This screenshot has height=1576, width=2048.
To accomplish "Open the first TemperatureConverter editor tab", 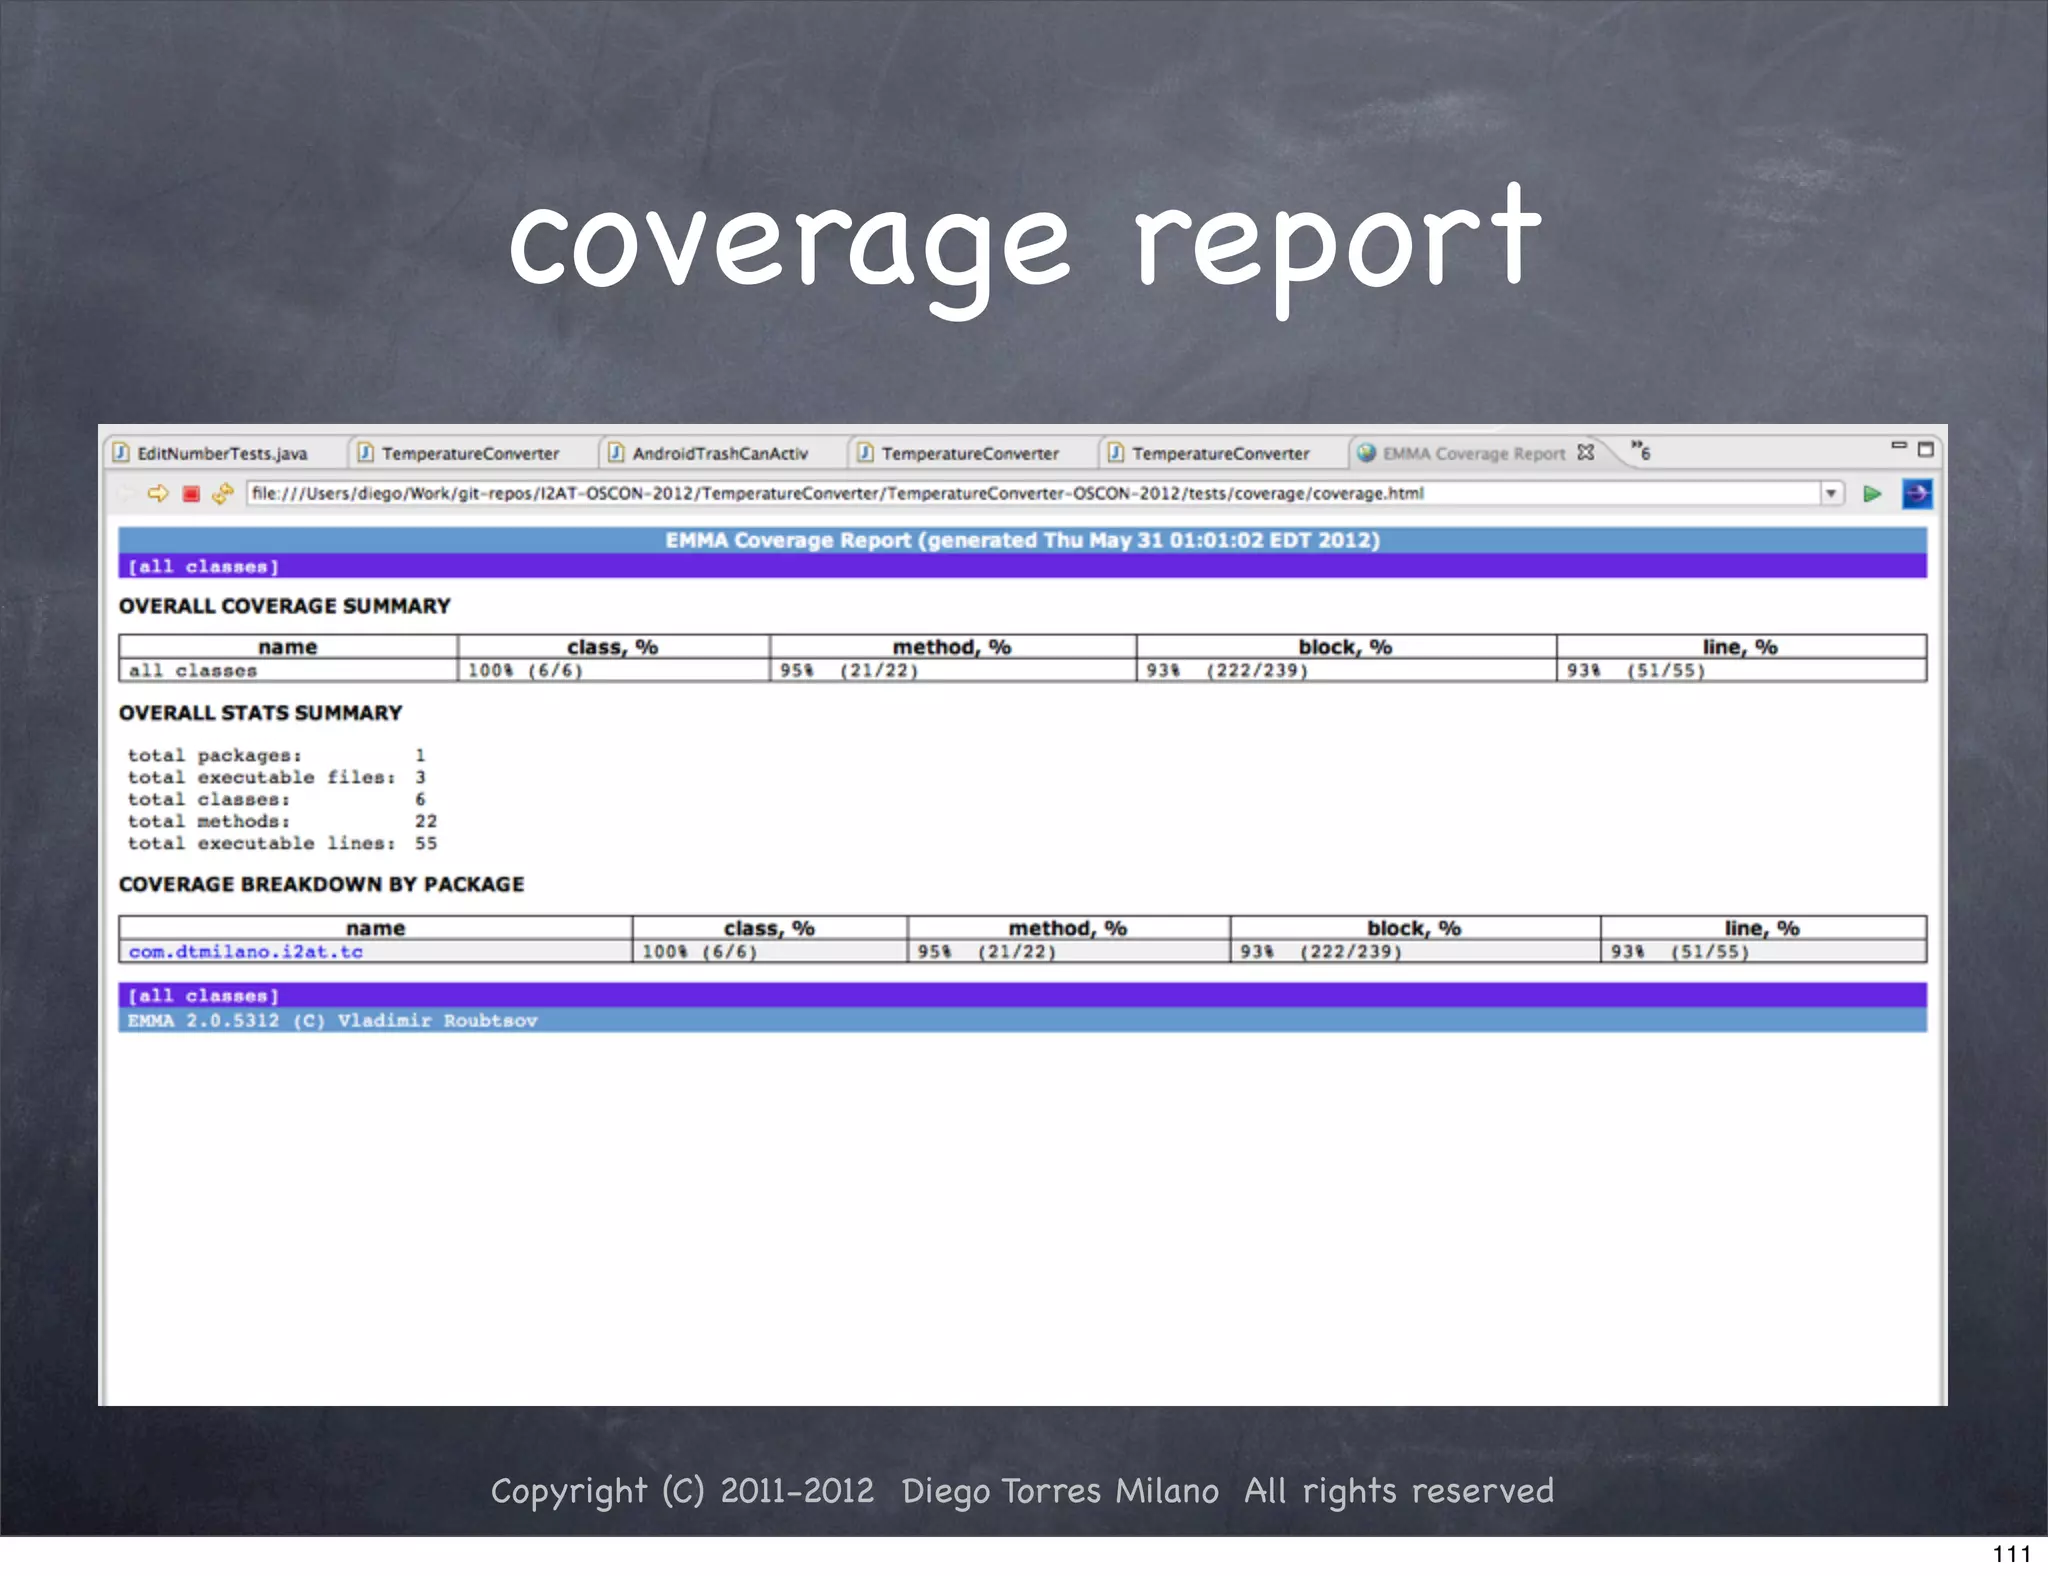I will pos(469,453).
